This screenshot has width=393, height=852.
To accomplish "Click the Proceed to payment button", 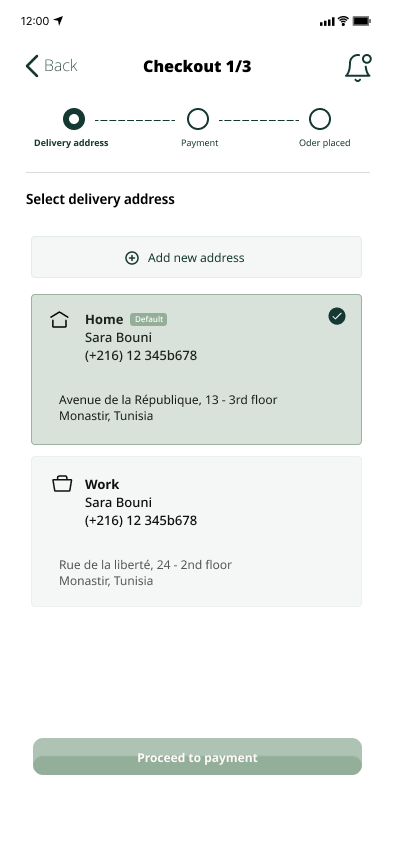I will 197,756.
